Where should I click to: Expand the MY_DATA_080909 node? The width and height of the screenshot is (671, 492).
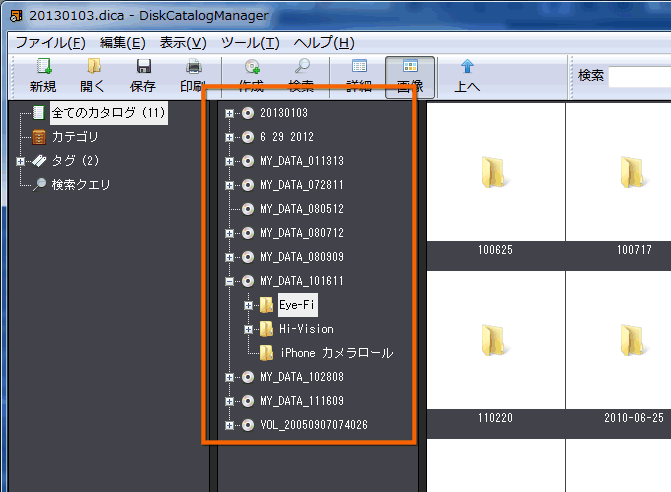[229, 257]
